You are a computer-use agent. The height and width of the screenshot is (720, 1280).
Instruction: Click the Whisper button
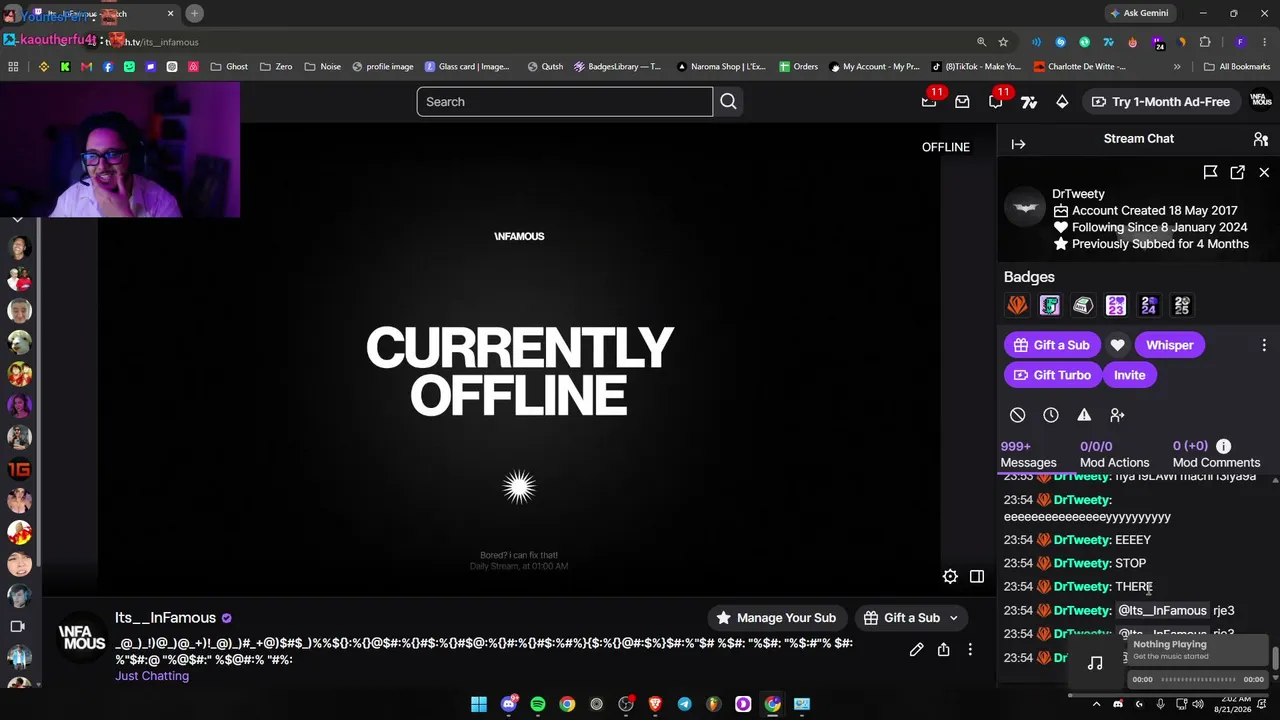click(1169, 345)
